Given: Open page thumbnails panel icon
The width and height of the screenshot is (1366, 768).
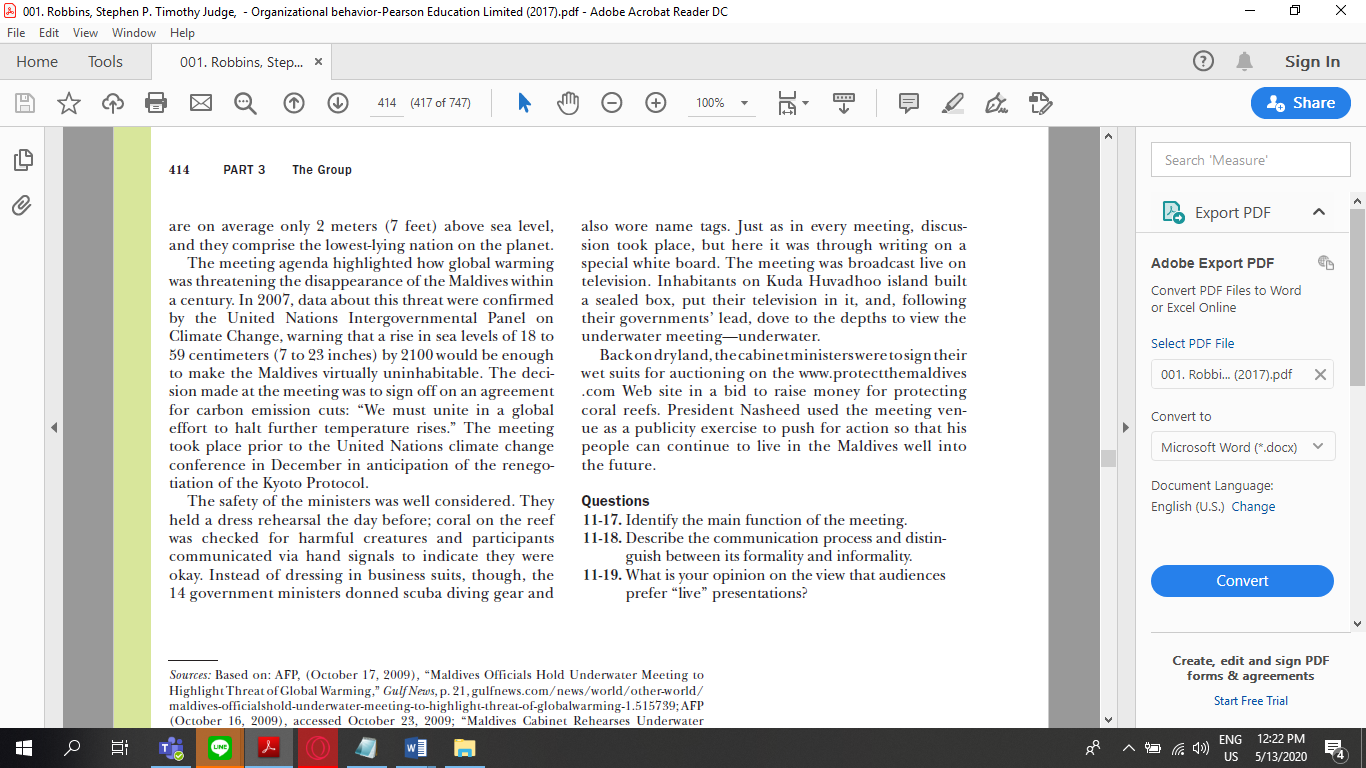Looking at the screenshot, I should coord(22,160).
